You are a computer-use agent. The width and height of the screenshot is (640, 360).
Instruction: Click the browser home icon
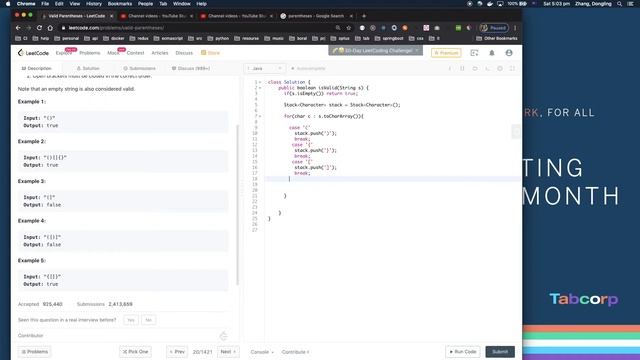(50, 28)
